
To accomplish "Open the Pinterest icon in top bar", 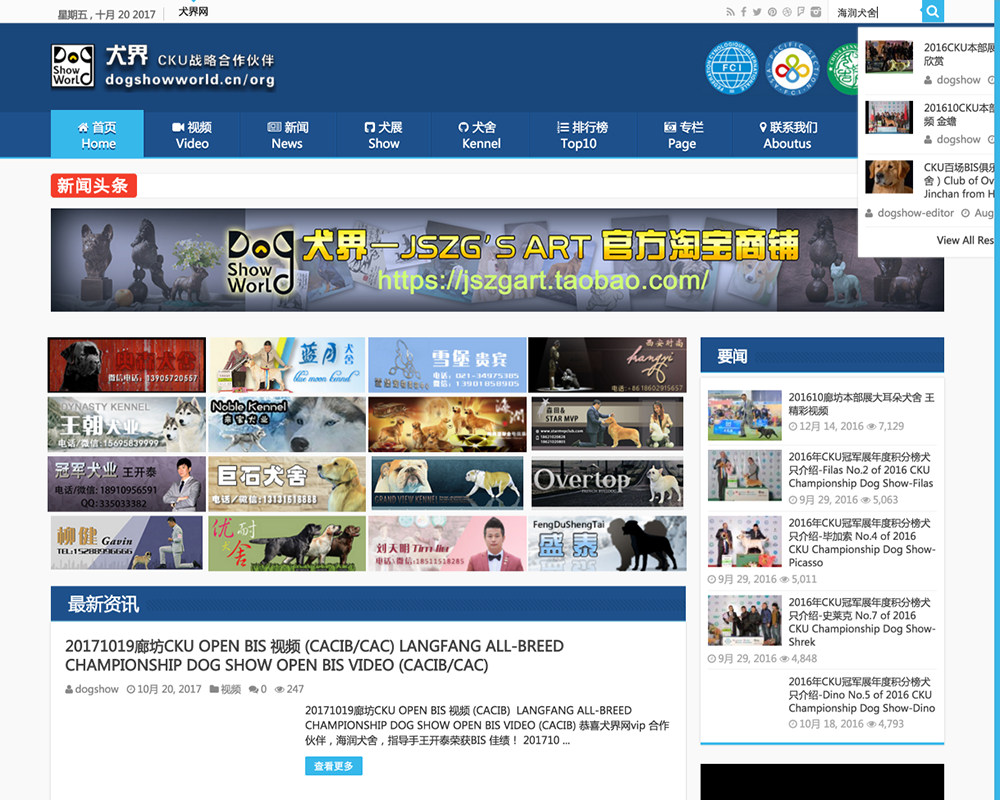I will pos(772,12).
